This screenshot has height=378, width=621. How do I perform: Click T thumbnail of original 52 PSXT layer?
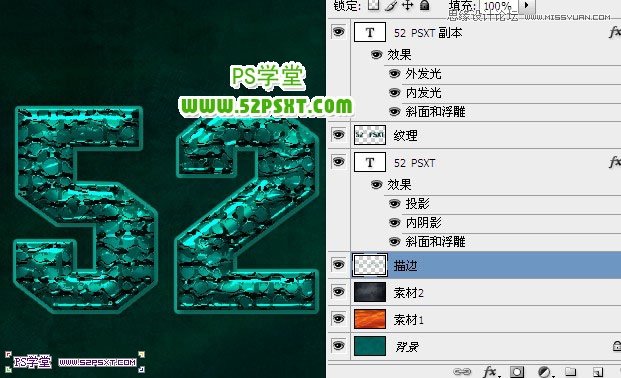point(370,162)
